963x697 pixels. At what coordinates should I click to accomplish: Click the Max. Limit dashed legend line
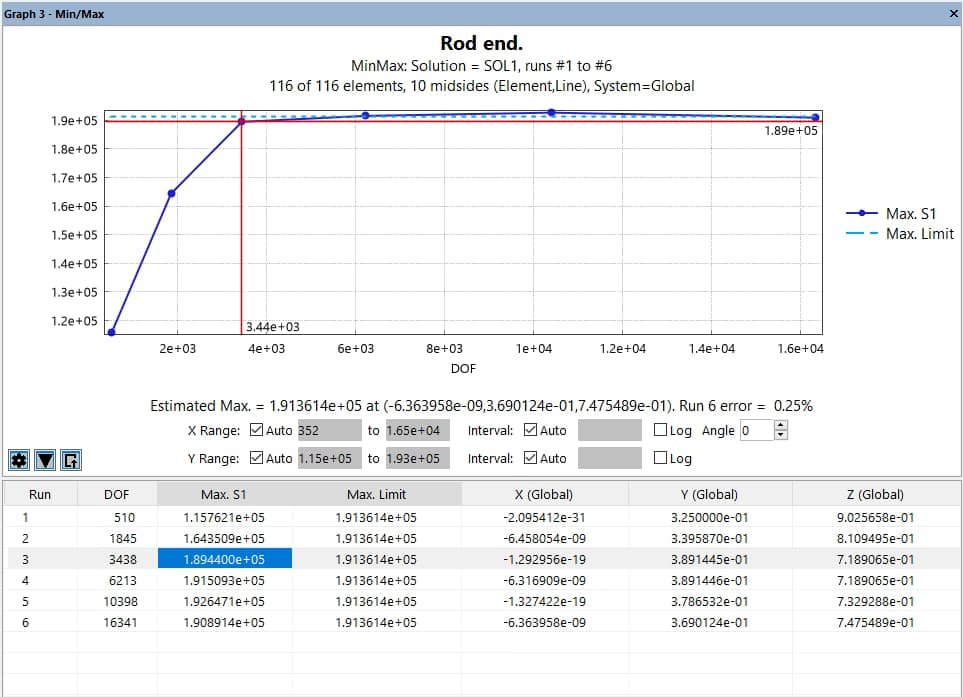(x=863, y=234)
